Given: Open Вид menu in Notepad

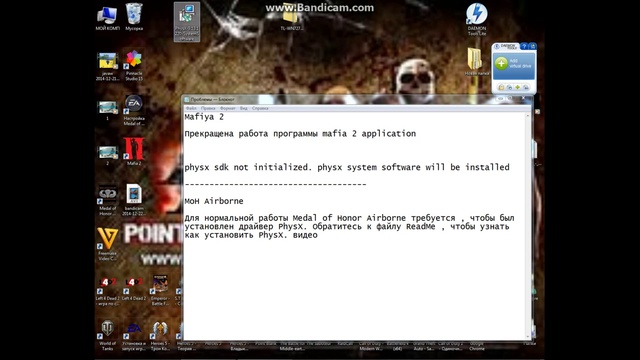Looking at the screenshot, I should (x=244, y=109).
